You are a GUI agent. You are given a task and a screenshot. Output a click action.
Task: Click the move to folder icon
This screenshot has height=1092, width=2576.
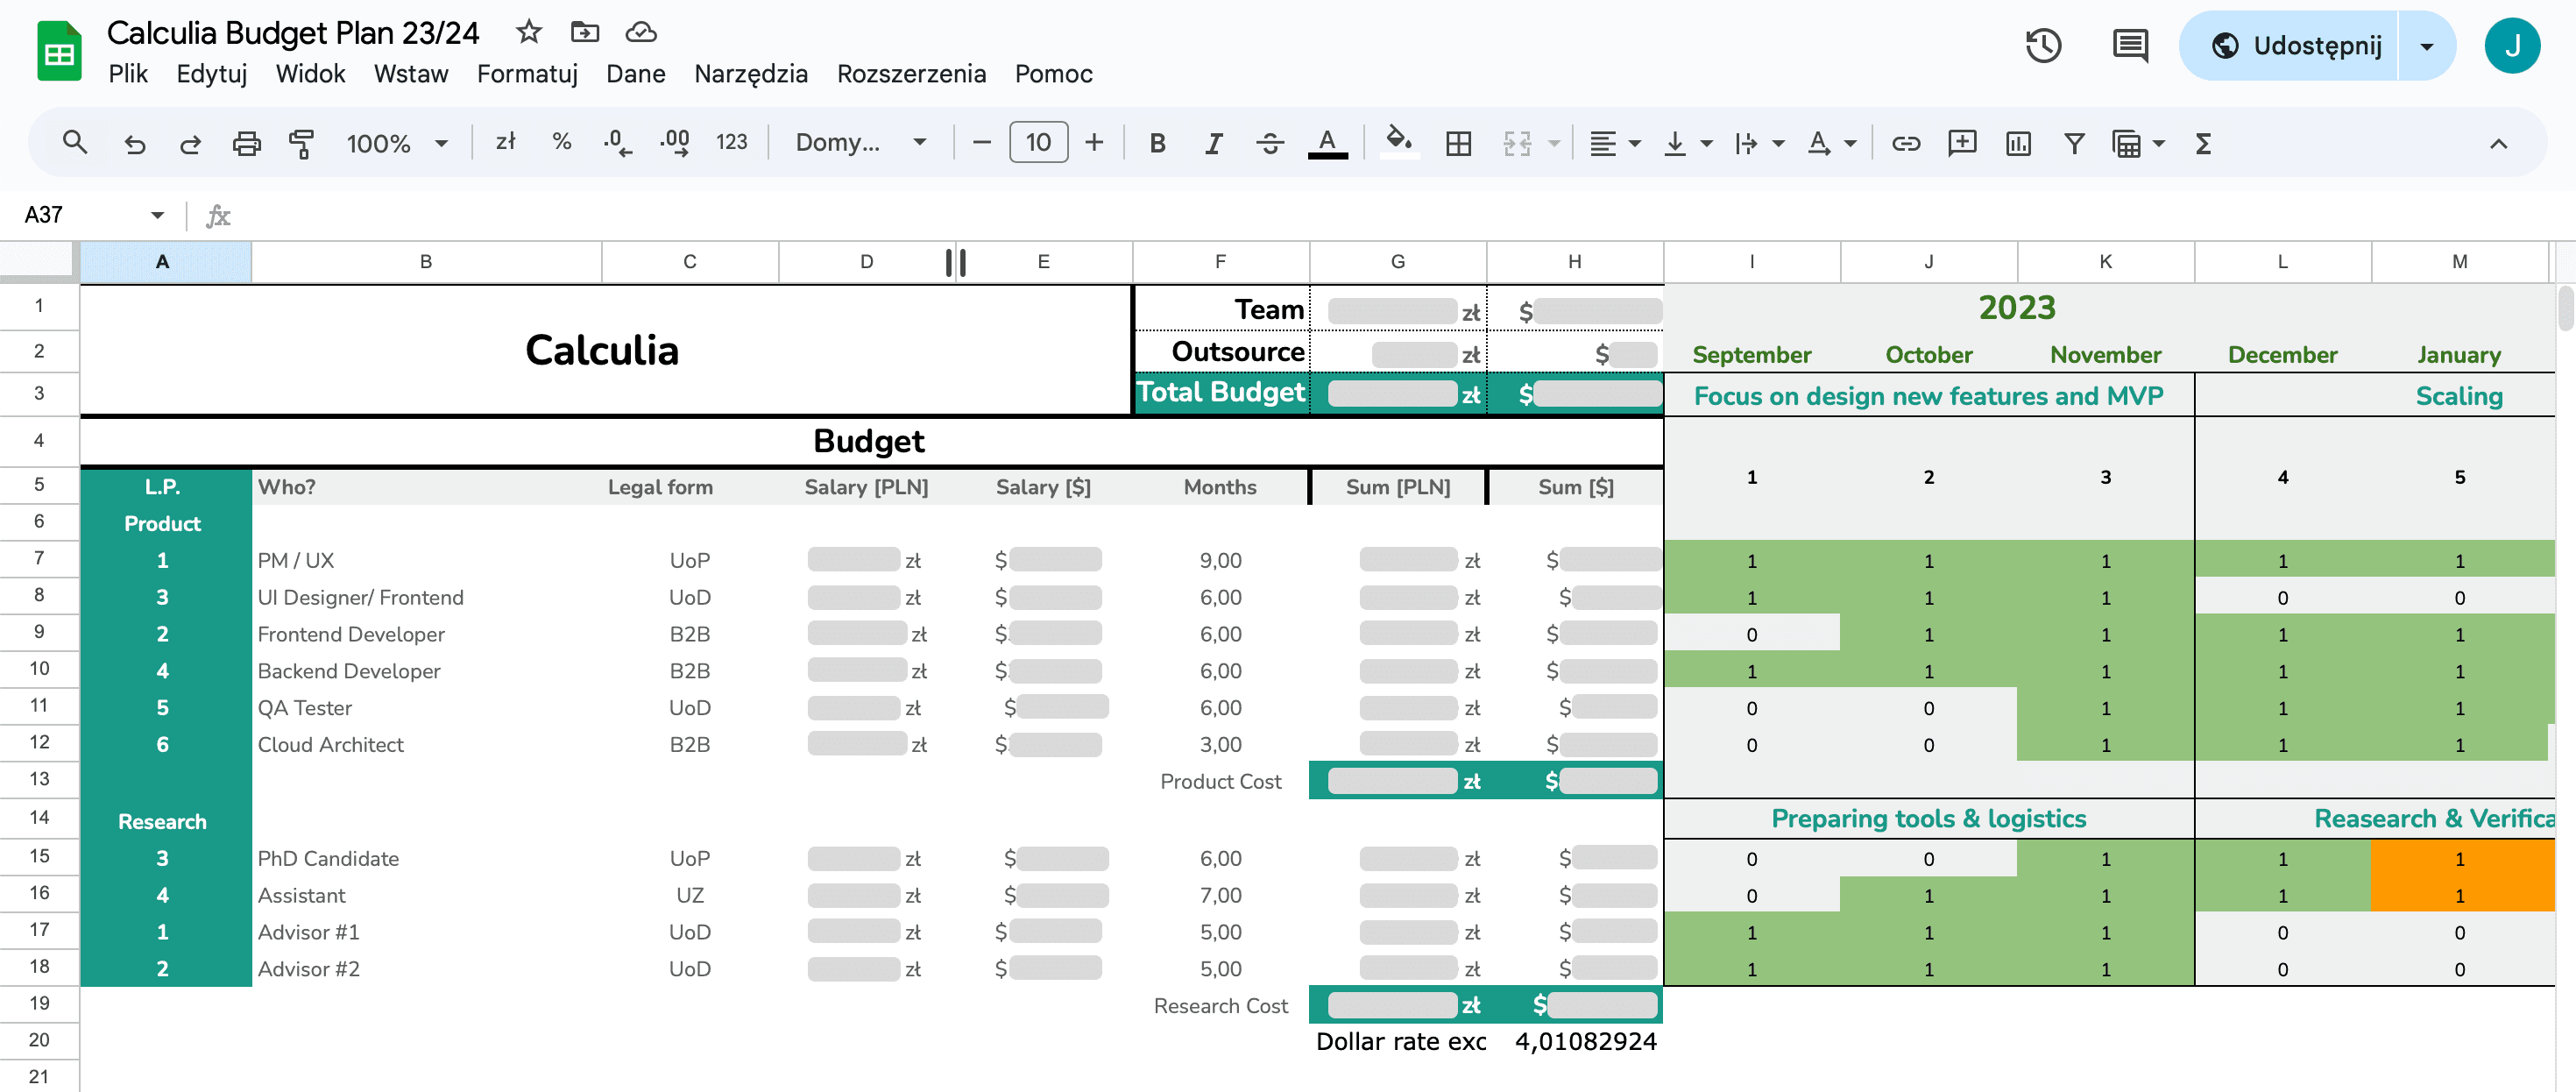585,32
